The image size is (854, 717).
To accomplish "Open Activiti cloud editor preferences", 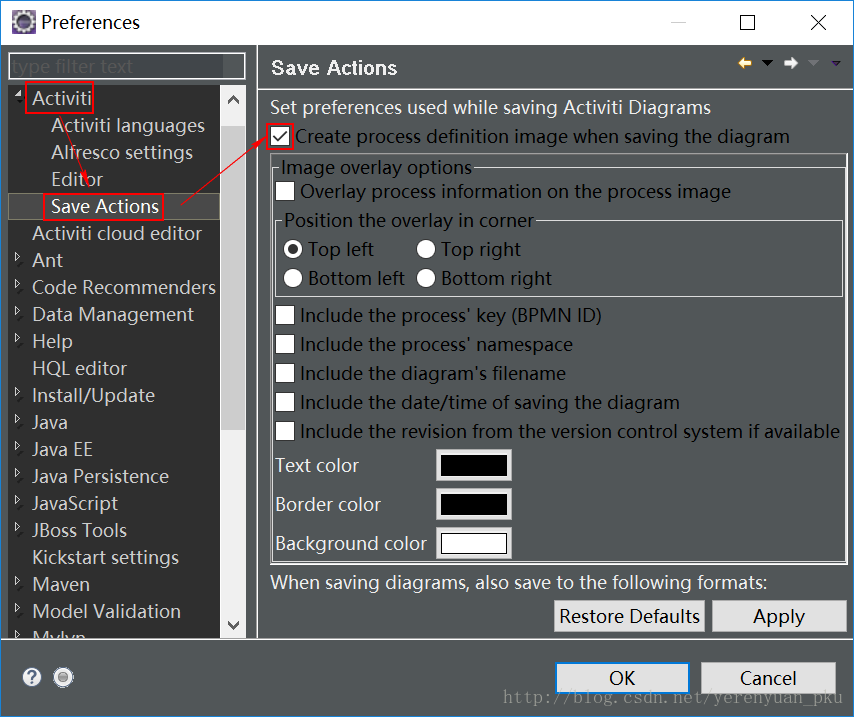I will 117,233.
